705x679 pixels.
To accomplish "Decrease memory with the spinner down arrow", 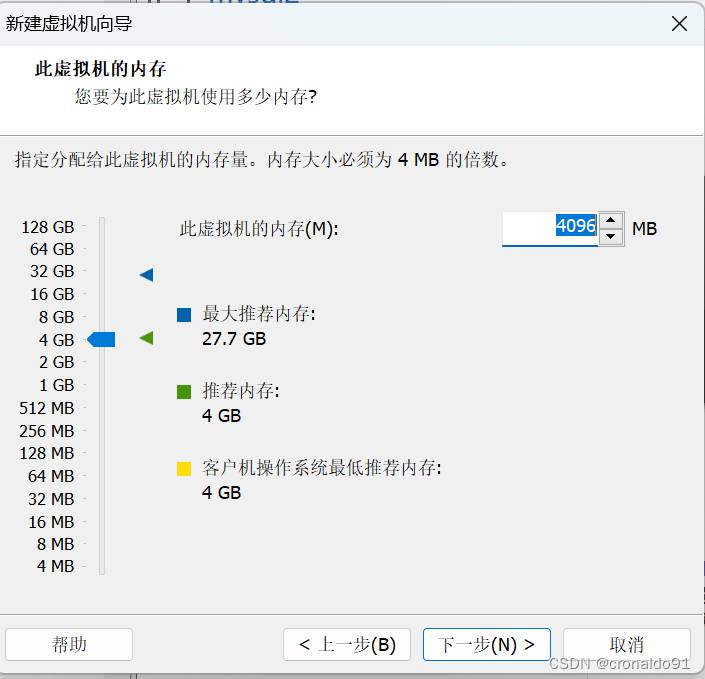I will point(611,237).
